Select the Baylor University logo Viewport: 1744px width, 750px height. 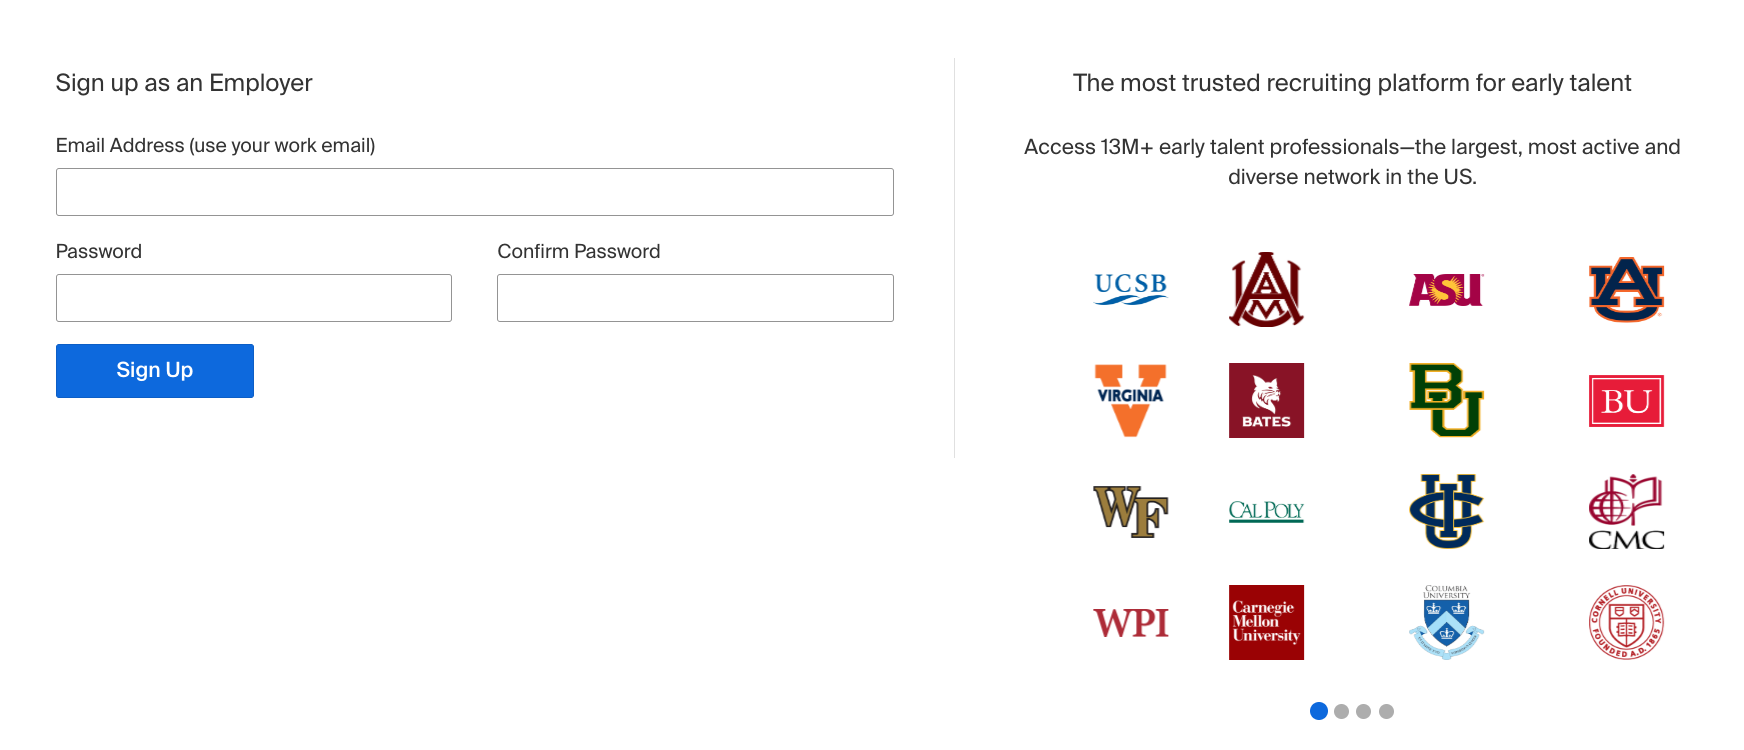(1446, 400)
